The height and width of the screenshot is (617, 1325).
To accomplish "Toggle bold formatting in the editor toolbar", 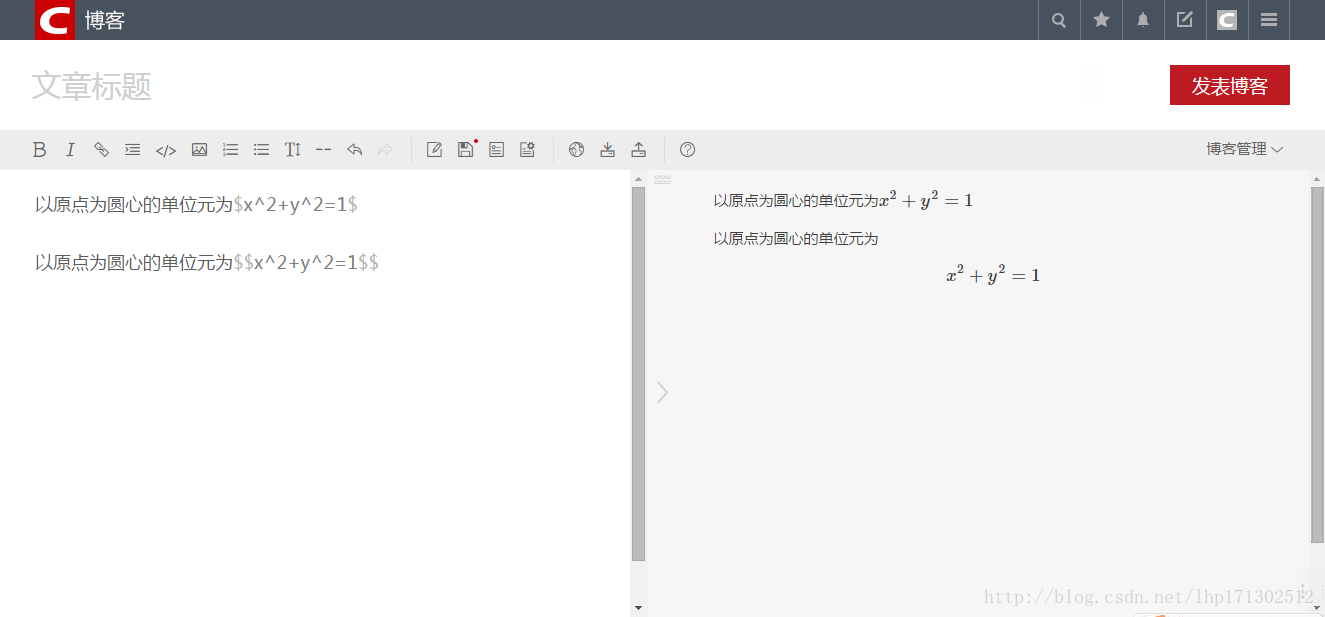I will tap(40, 150).
